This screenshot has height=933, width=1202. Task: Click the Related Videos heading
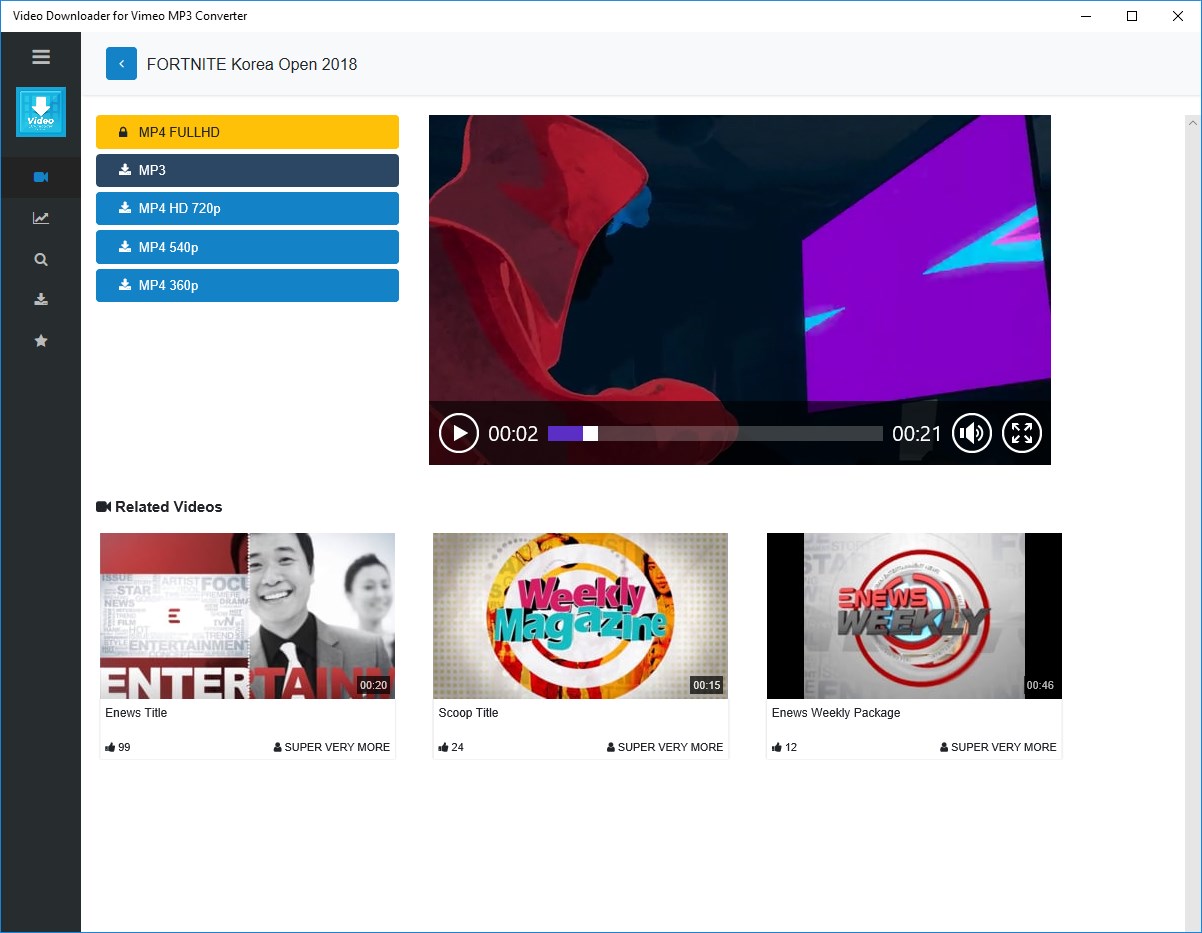[x=159, y=507]
